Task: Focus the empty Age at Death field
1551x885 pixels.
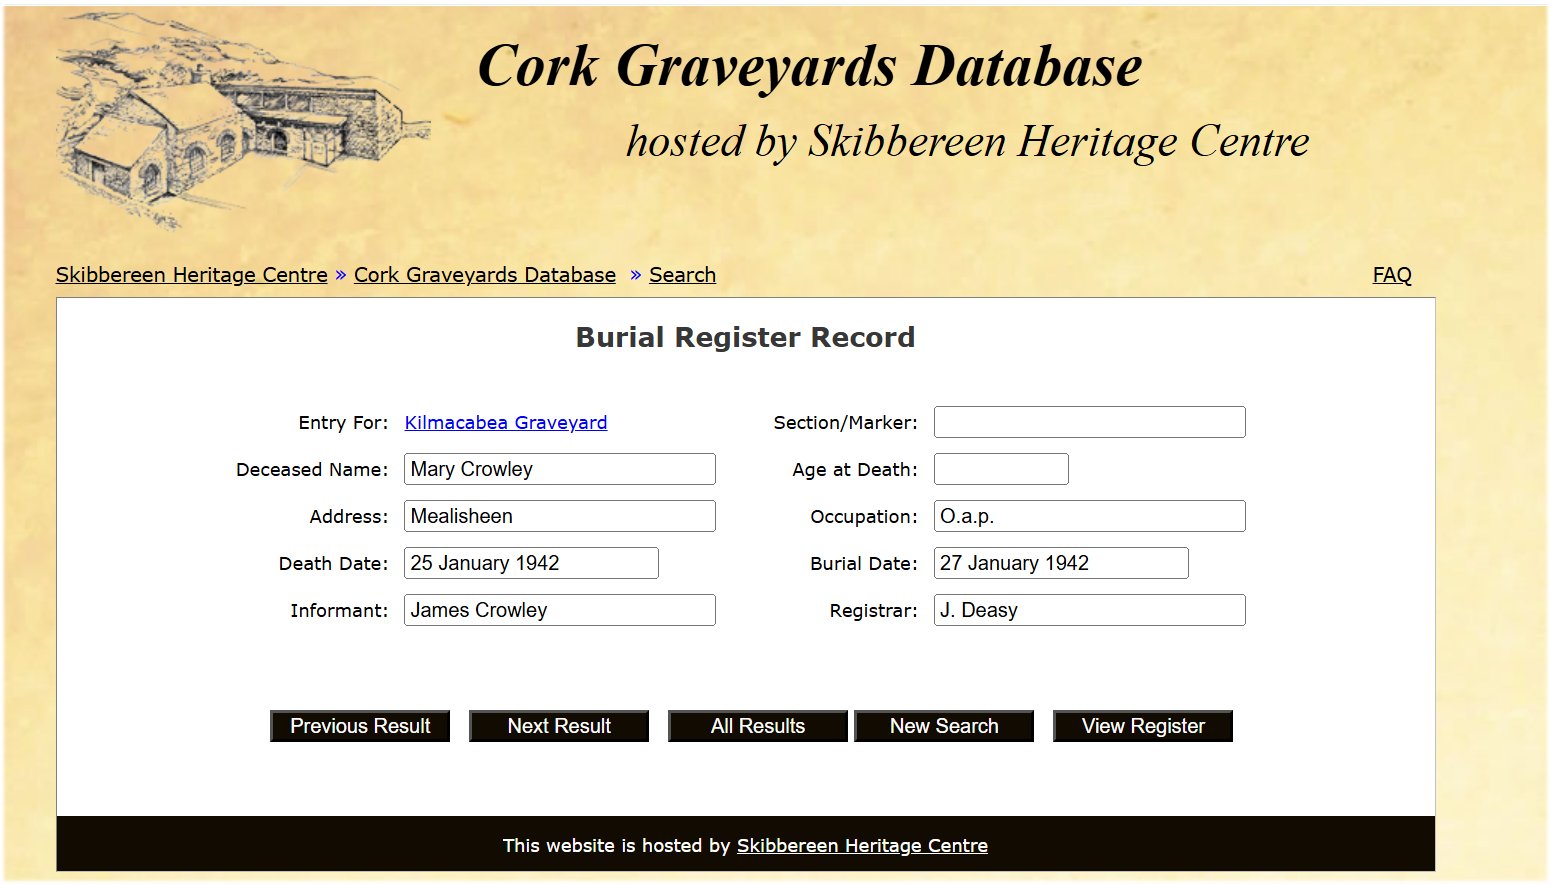Action: point(1001,469)
